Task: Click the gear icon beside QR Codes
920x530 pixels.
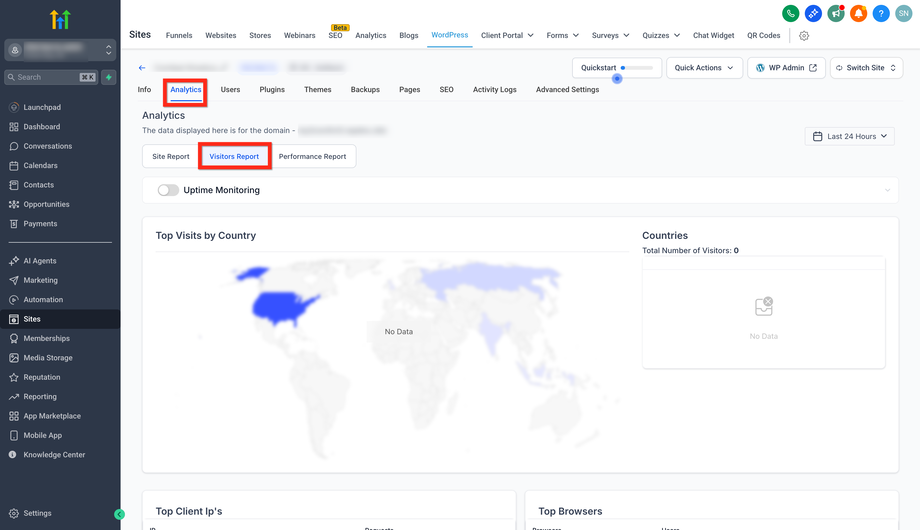Action: pyautogui.click(x=804, y=36)
